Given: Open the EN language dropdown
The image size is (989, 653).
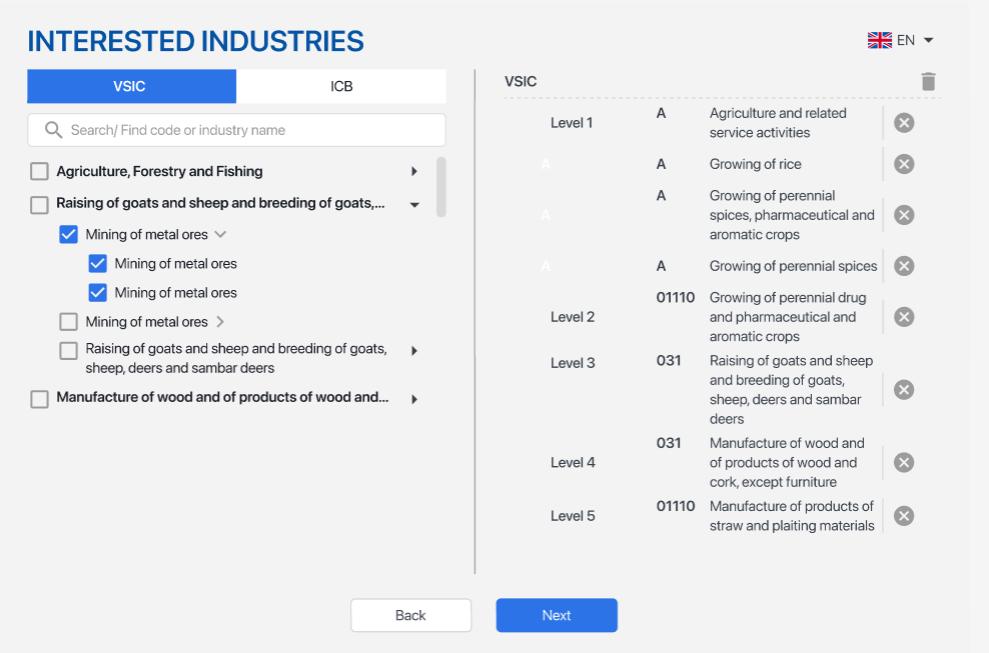Looking at the screenshot, I should coord(900,41).
